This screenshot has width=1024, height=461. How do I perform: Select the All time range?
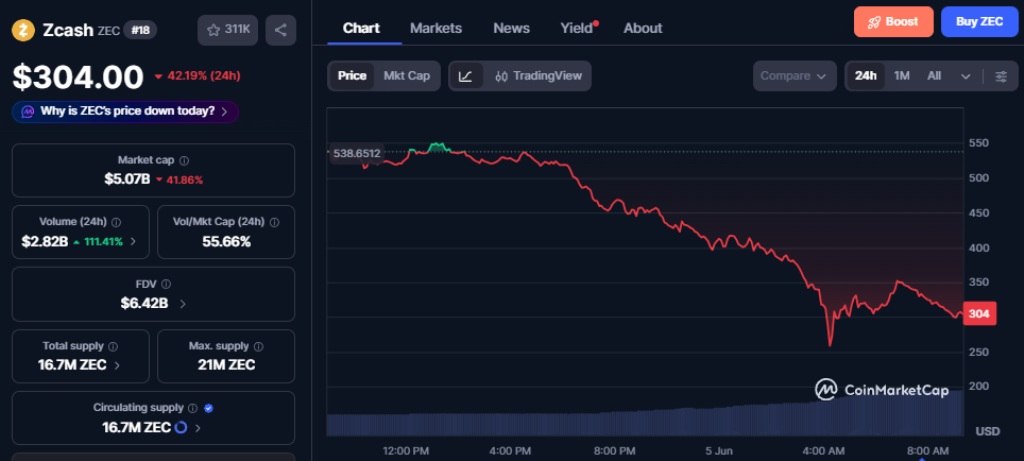(x=934, y=76)
